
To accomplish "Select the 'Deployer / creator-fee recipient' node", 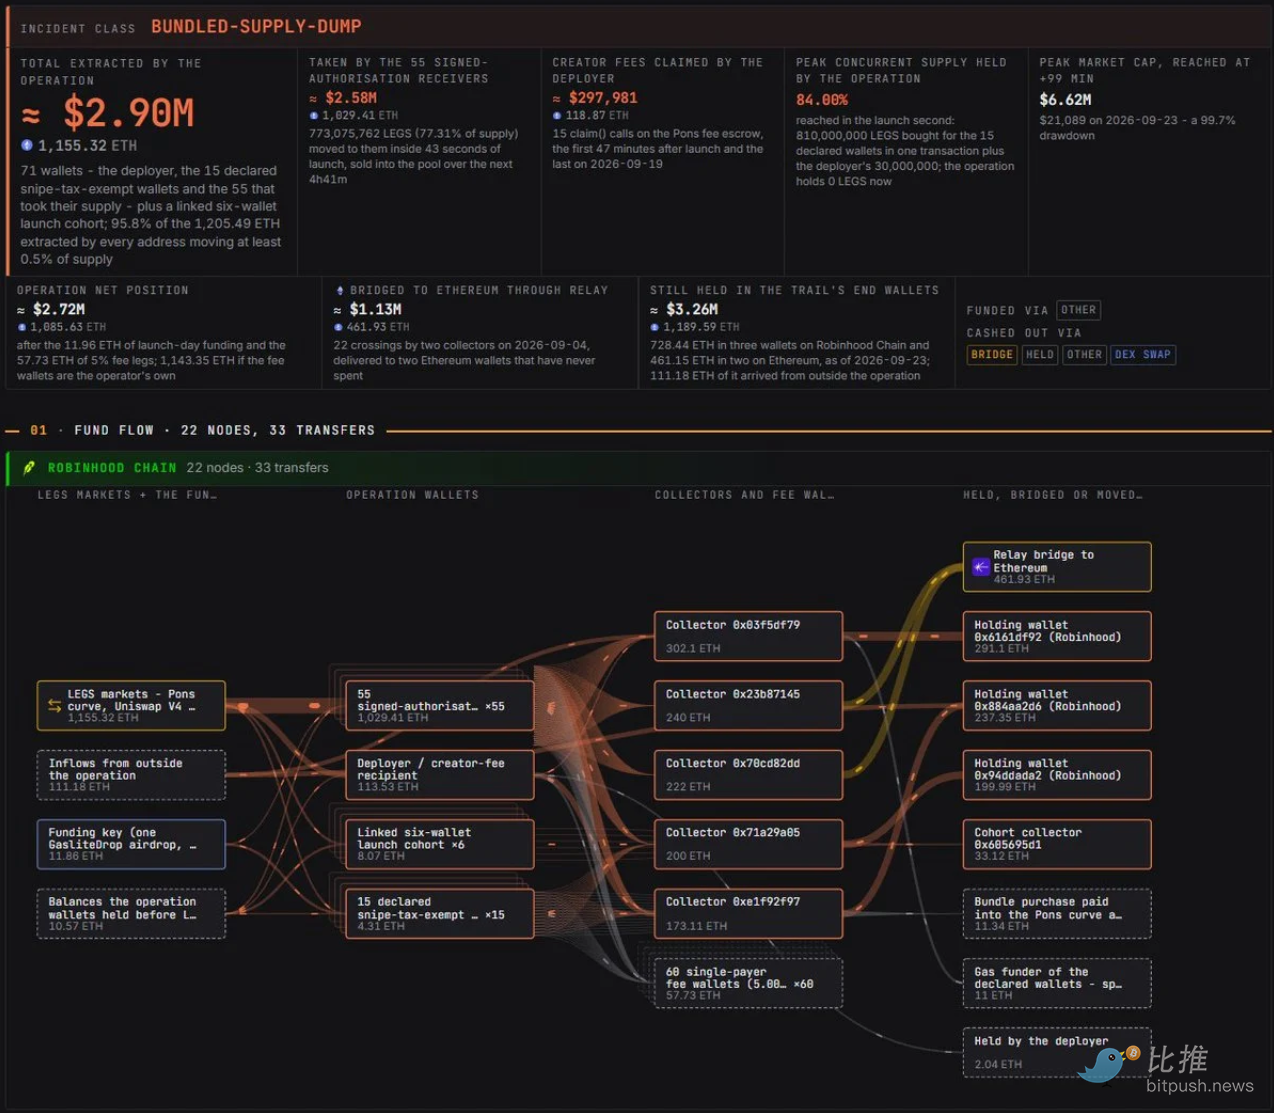I will [x=439, y=775].
